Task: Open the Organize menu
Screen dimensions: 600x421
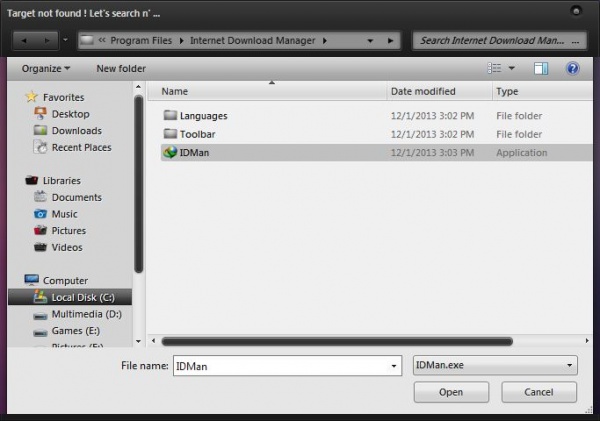Action: point(46,69)
